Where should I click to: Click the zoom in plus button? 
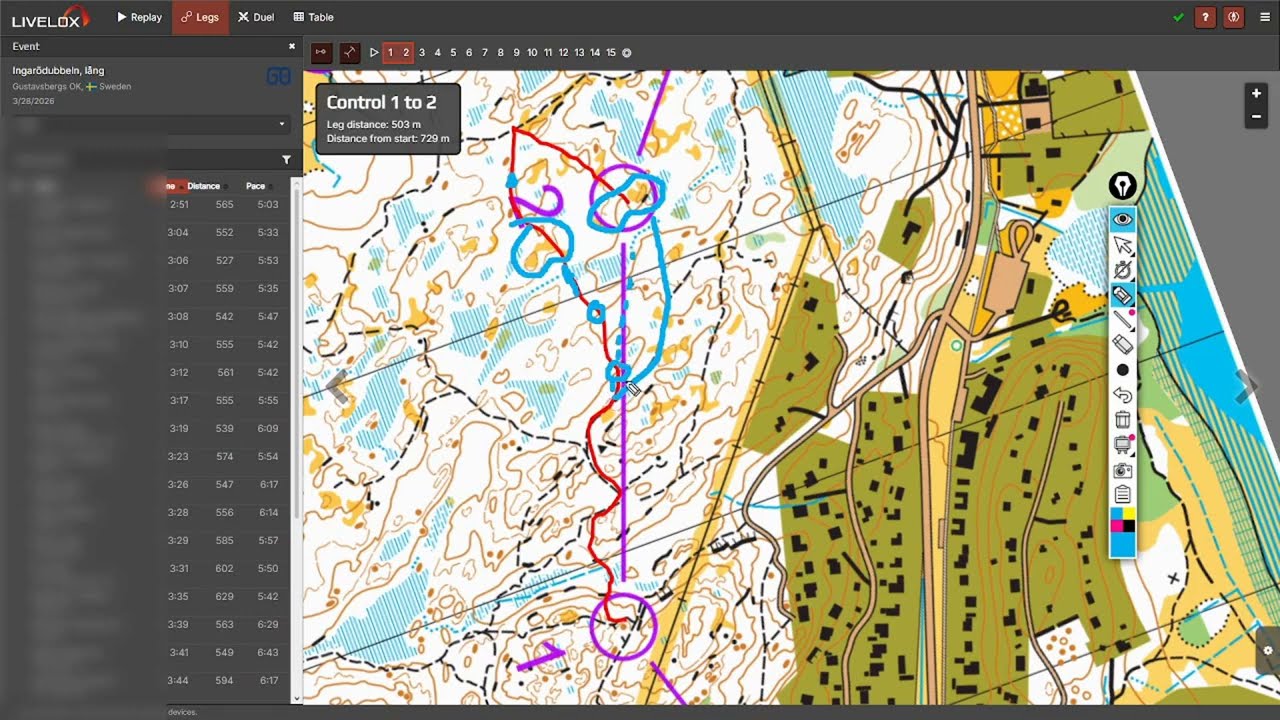click(x=1256, y=93)
